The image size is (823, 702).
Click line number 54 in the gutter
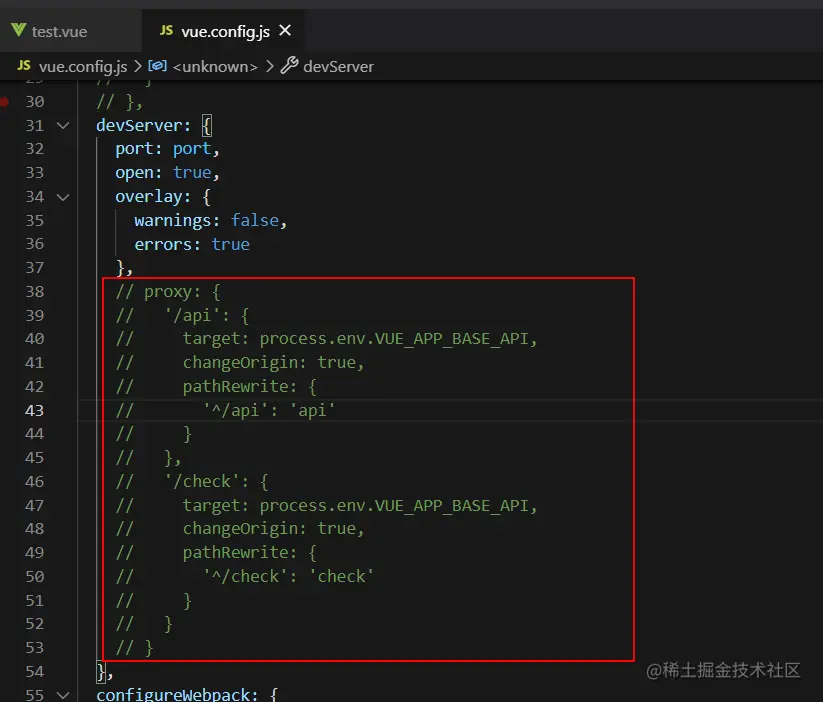click(35, 671)
